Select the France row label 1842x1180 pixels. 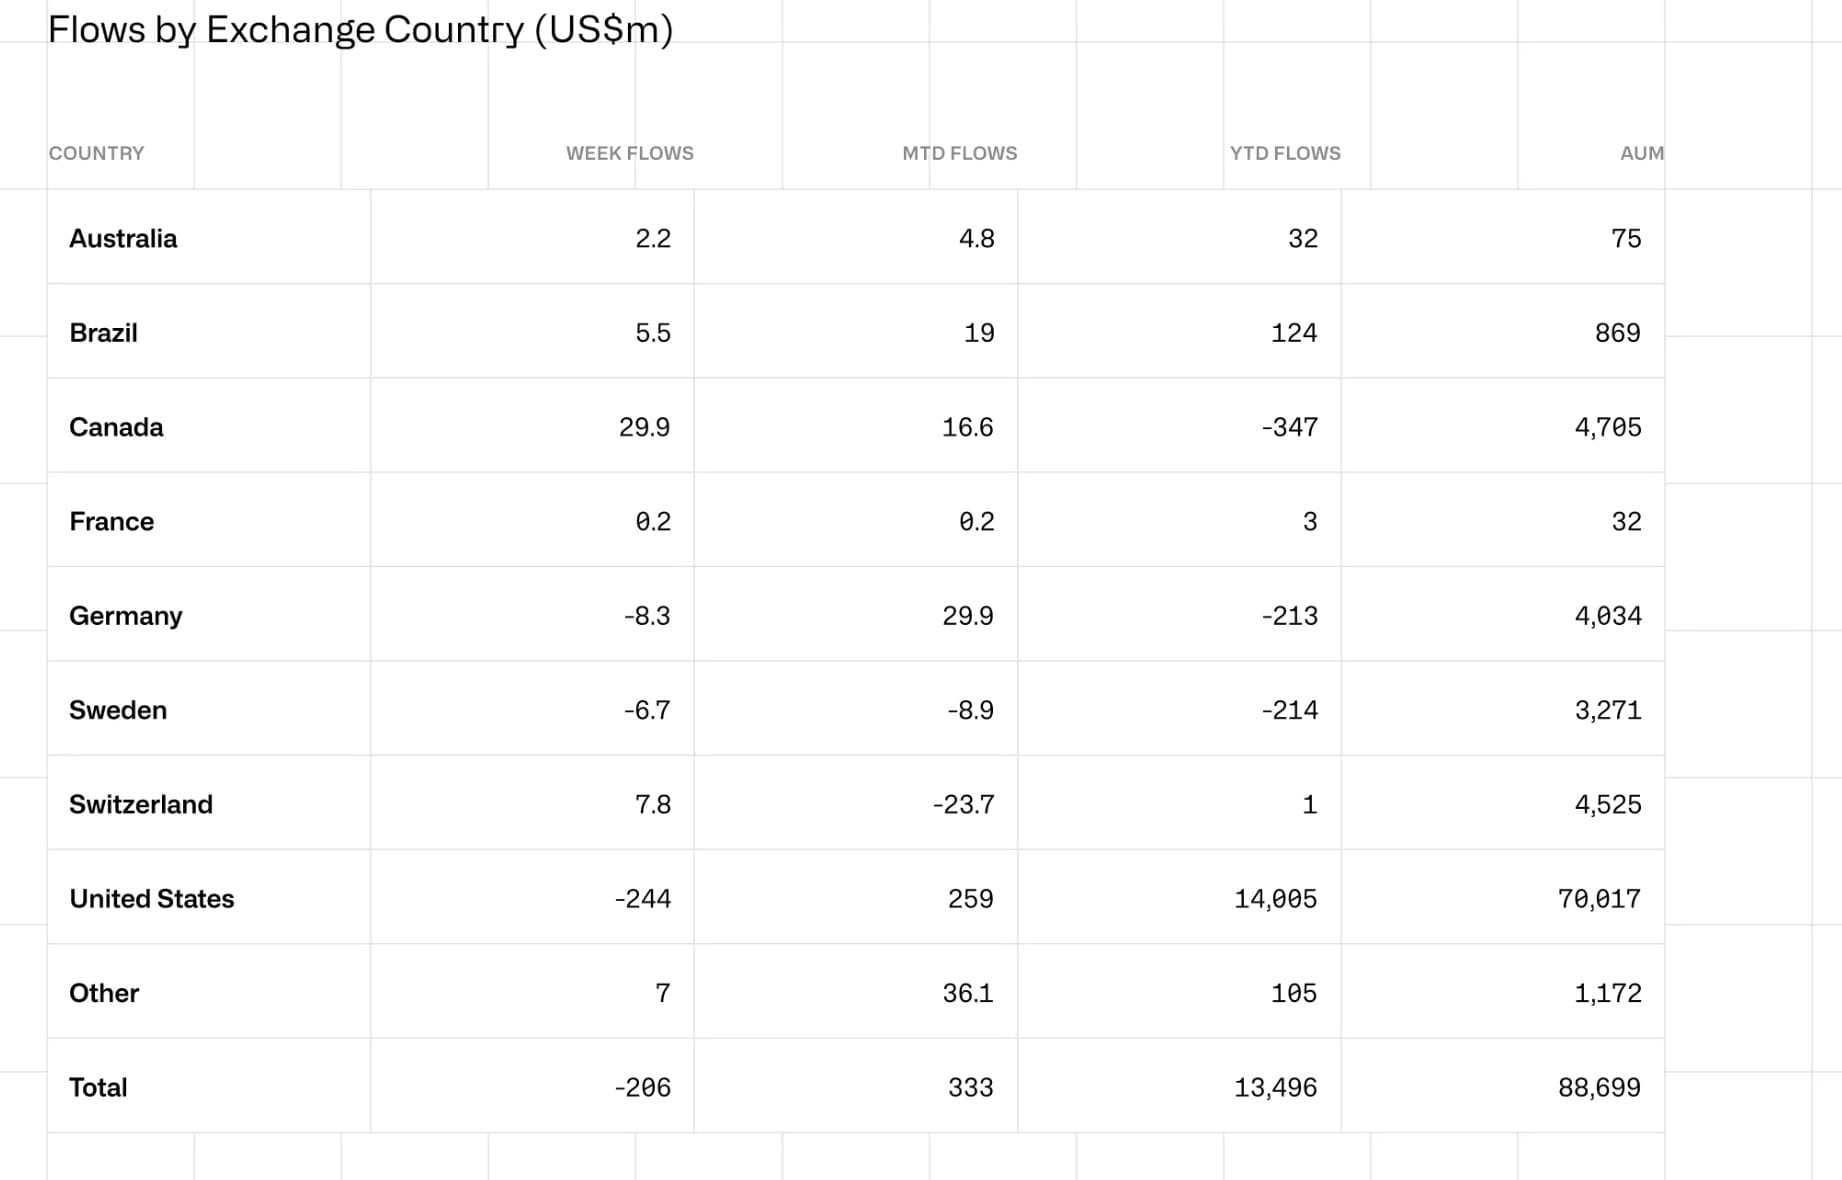click(112, 521)
